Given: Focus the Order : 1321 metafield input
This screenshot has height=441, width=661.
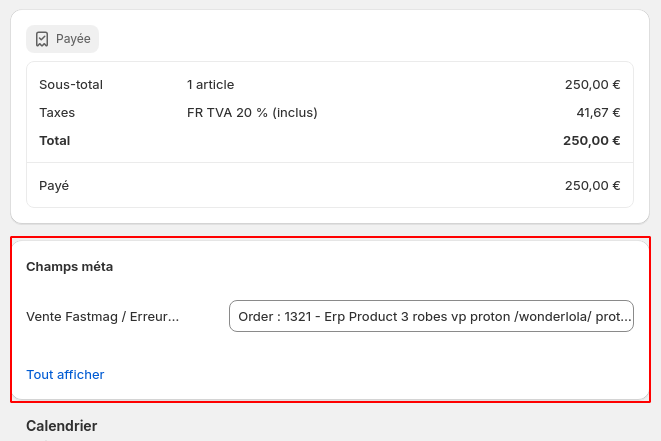Looking at the screenshot, I should click(x=431, y=316).
